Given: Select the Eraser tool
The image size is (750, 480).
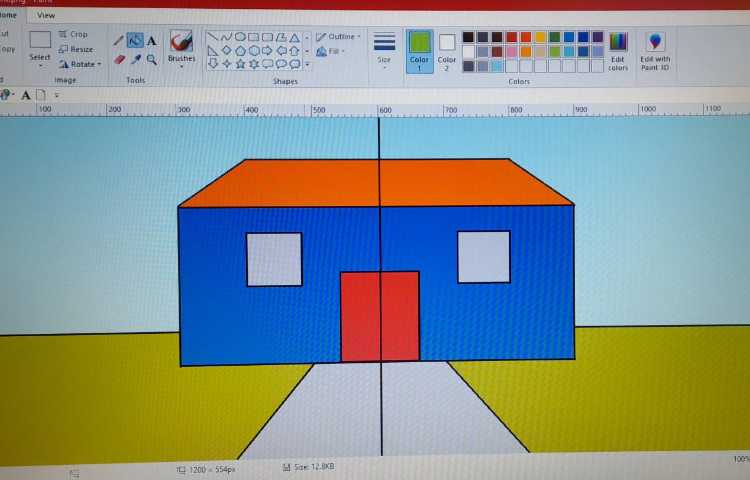Looking at the screenshot, I should click(118, 59).
